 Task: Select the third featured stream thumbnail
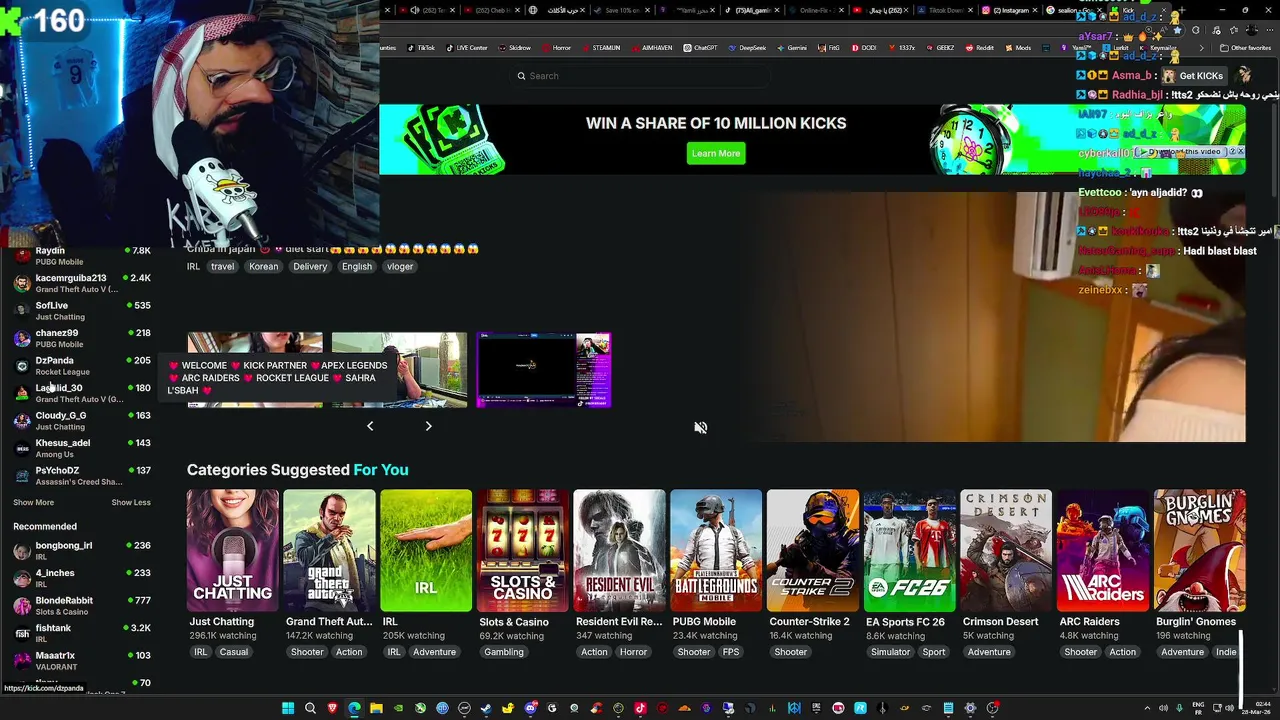point(543,370)
